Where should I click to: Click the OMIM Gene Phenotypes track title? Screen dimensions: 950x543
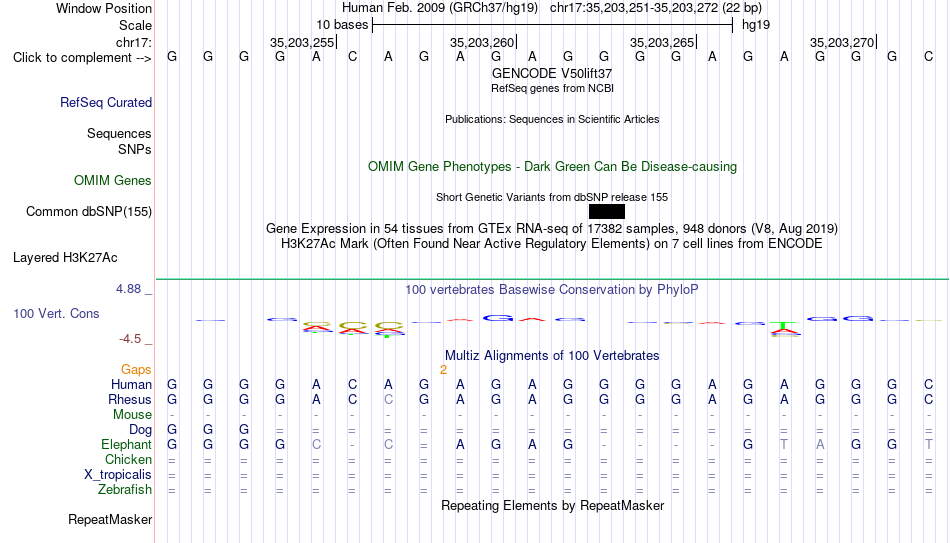(x=552, y=167)
